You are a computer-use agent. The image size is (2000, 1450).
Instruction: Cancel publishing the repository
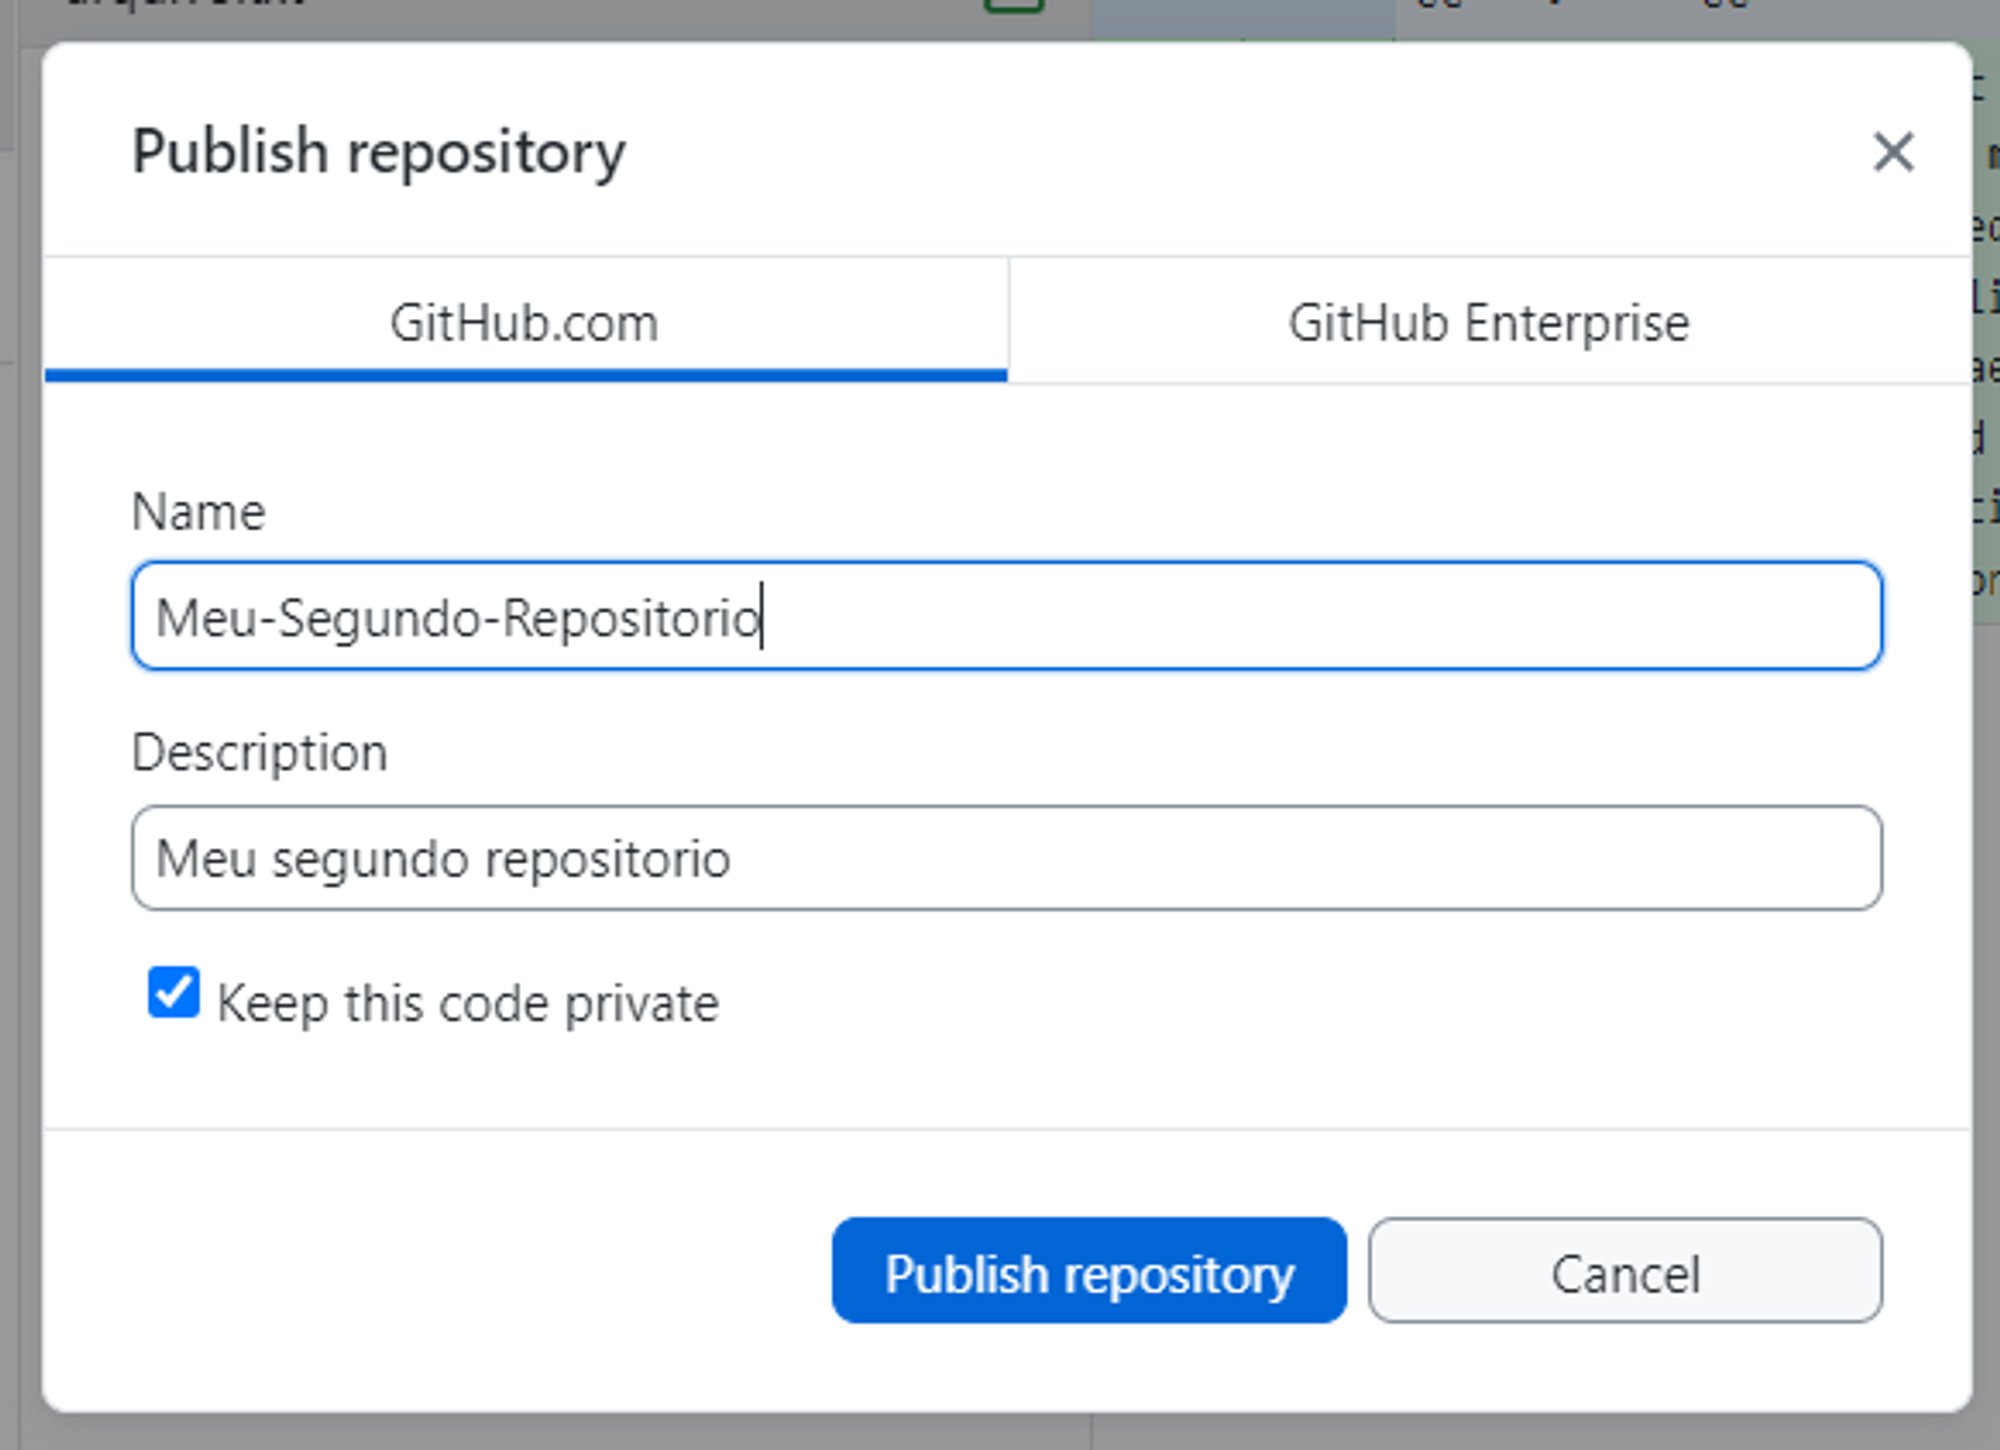(1624, 1272)
